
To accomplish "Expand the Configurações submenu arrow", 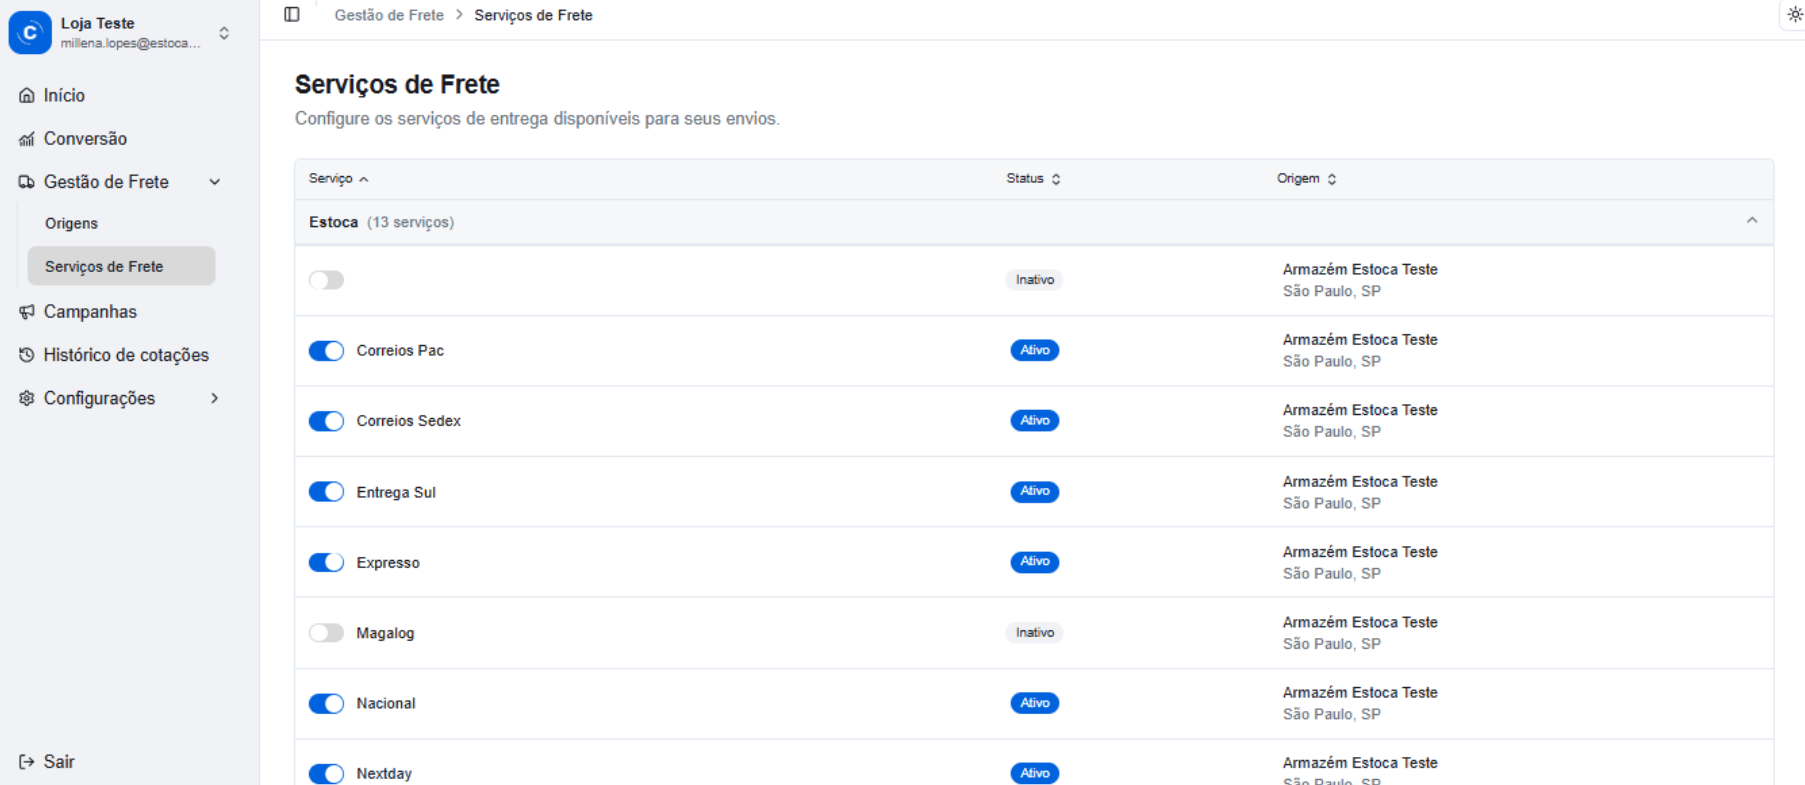I will (x=214, y=399).
